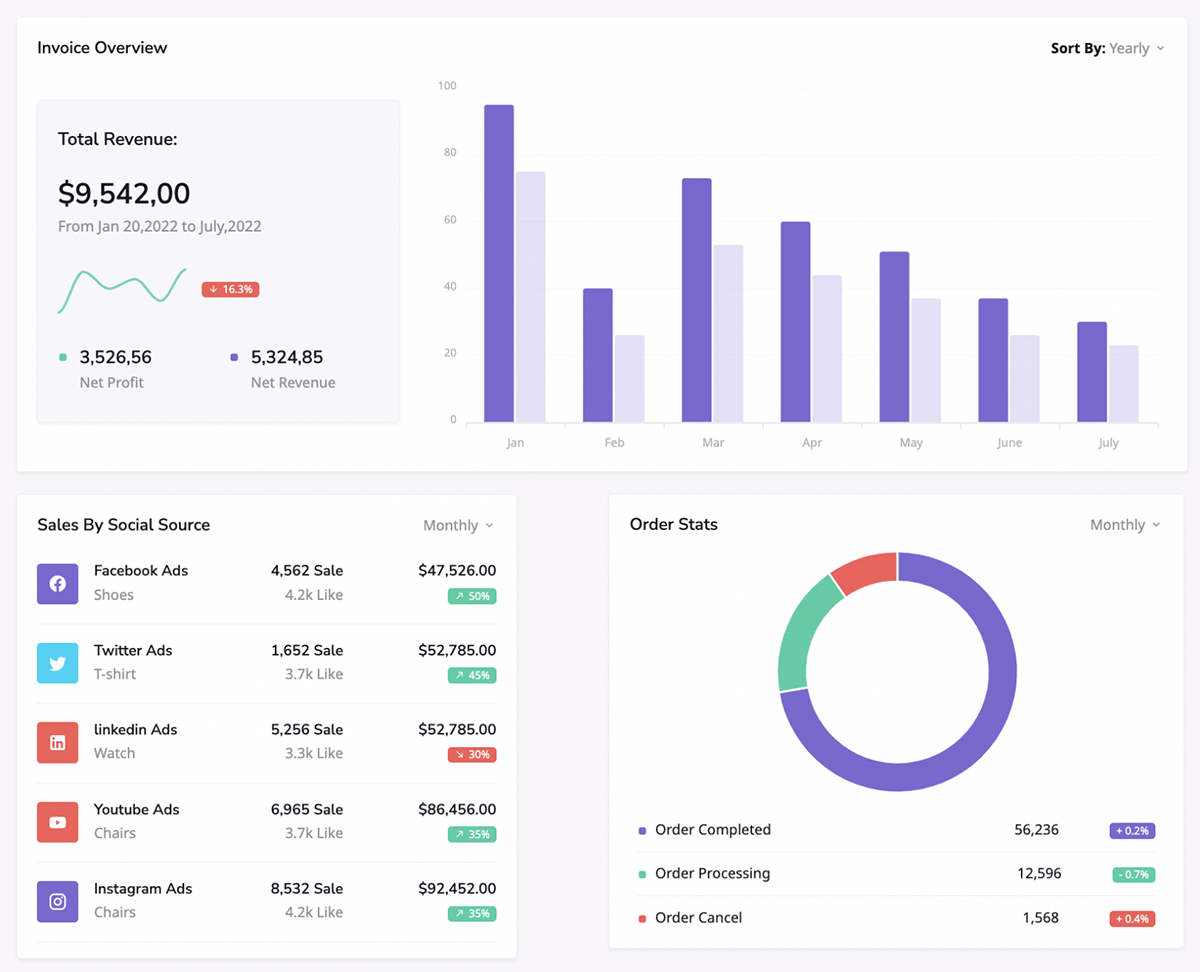The width and height of the screenshot is (1200, 972).
Task: Click the green Net Profit legend dot
Action: [63, 357]
